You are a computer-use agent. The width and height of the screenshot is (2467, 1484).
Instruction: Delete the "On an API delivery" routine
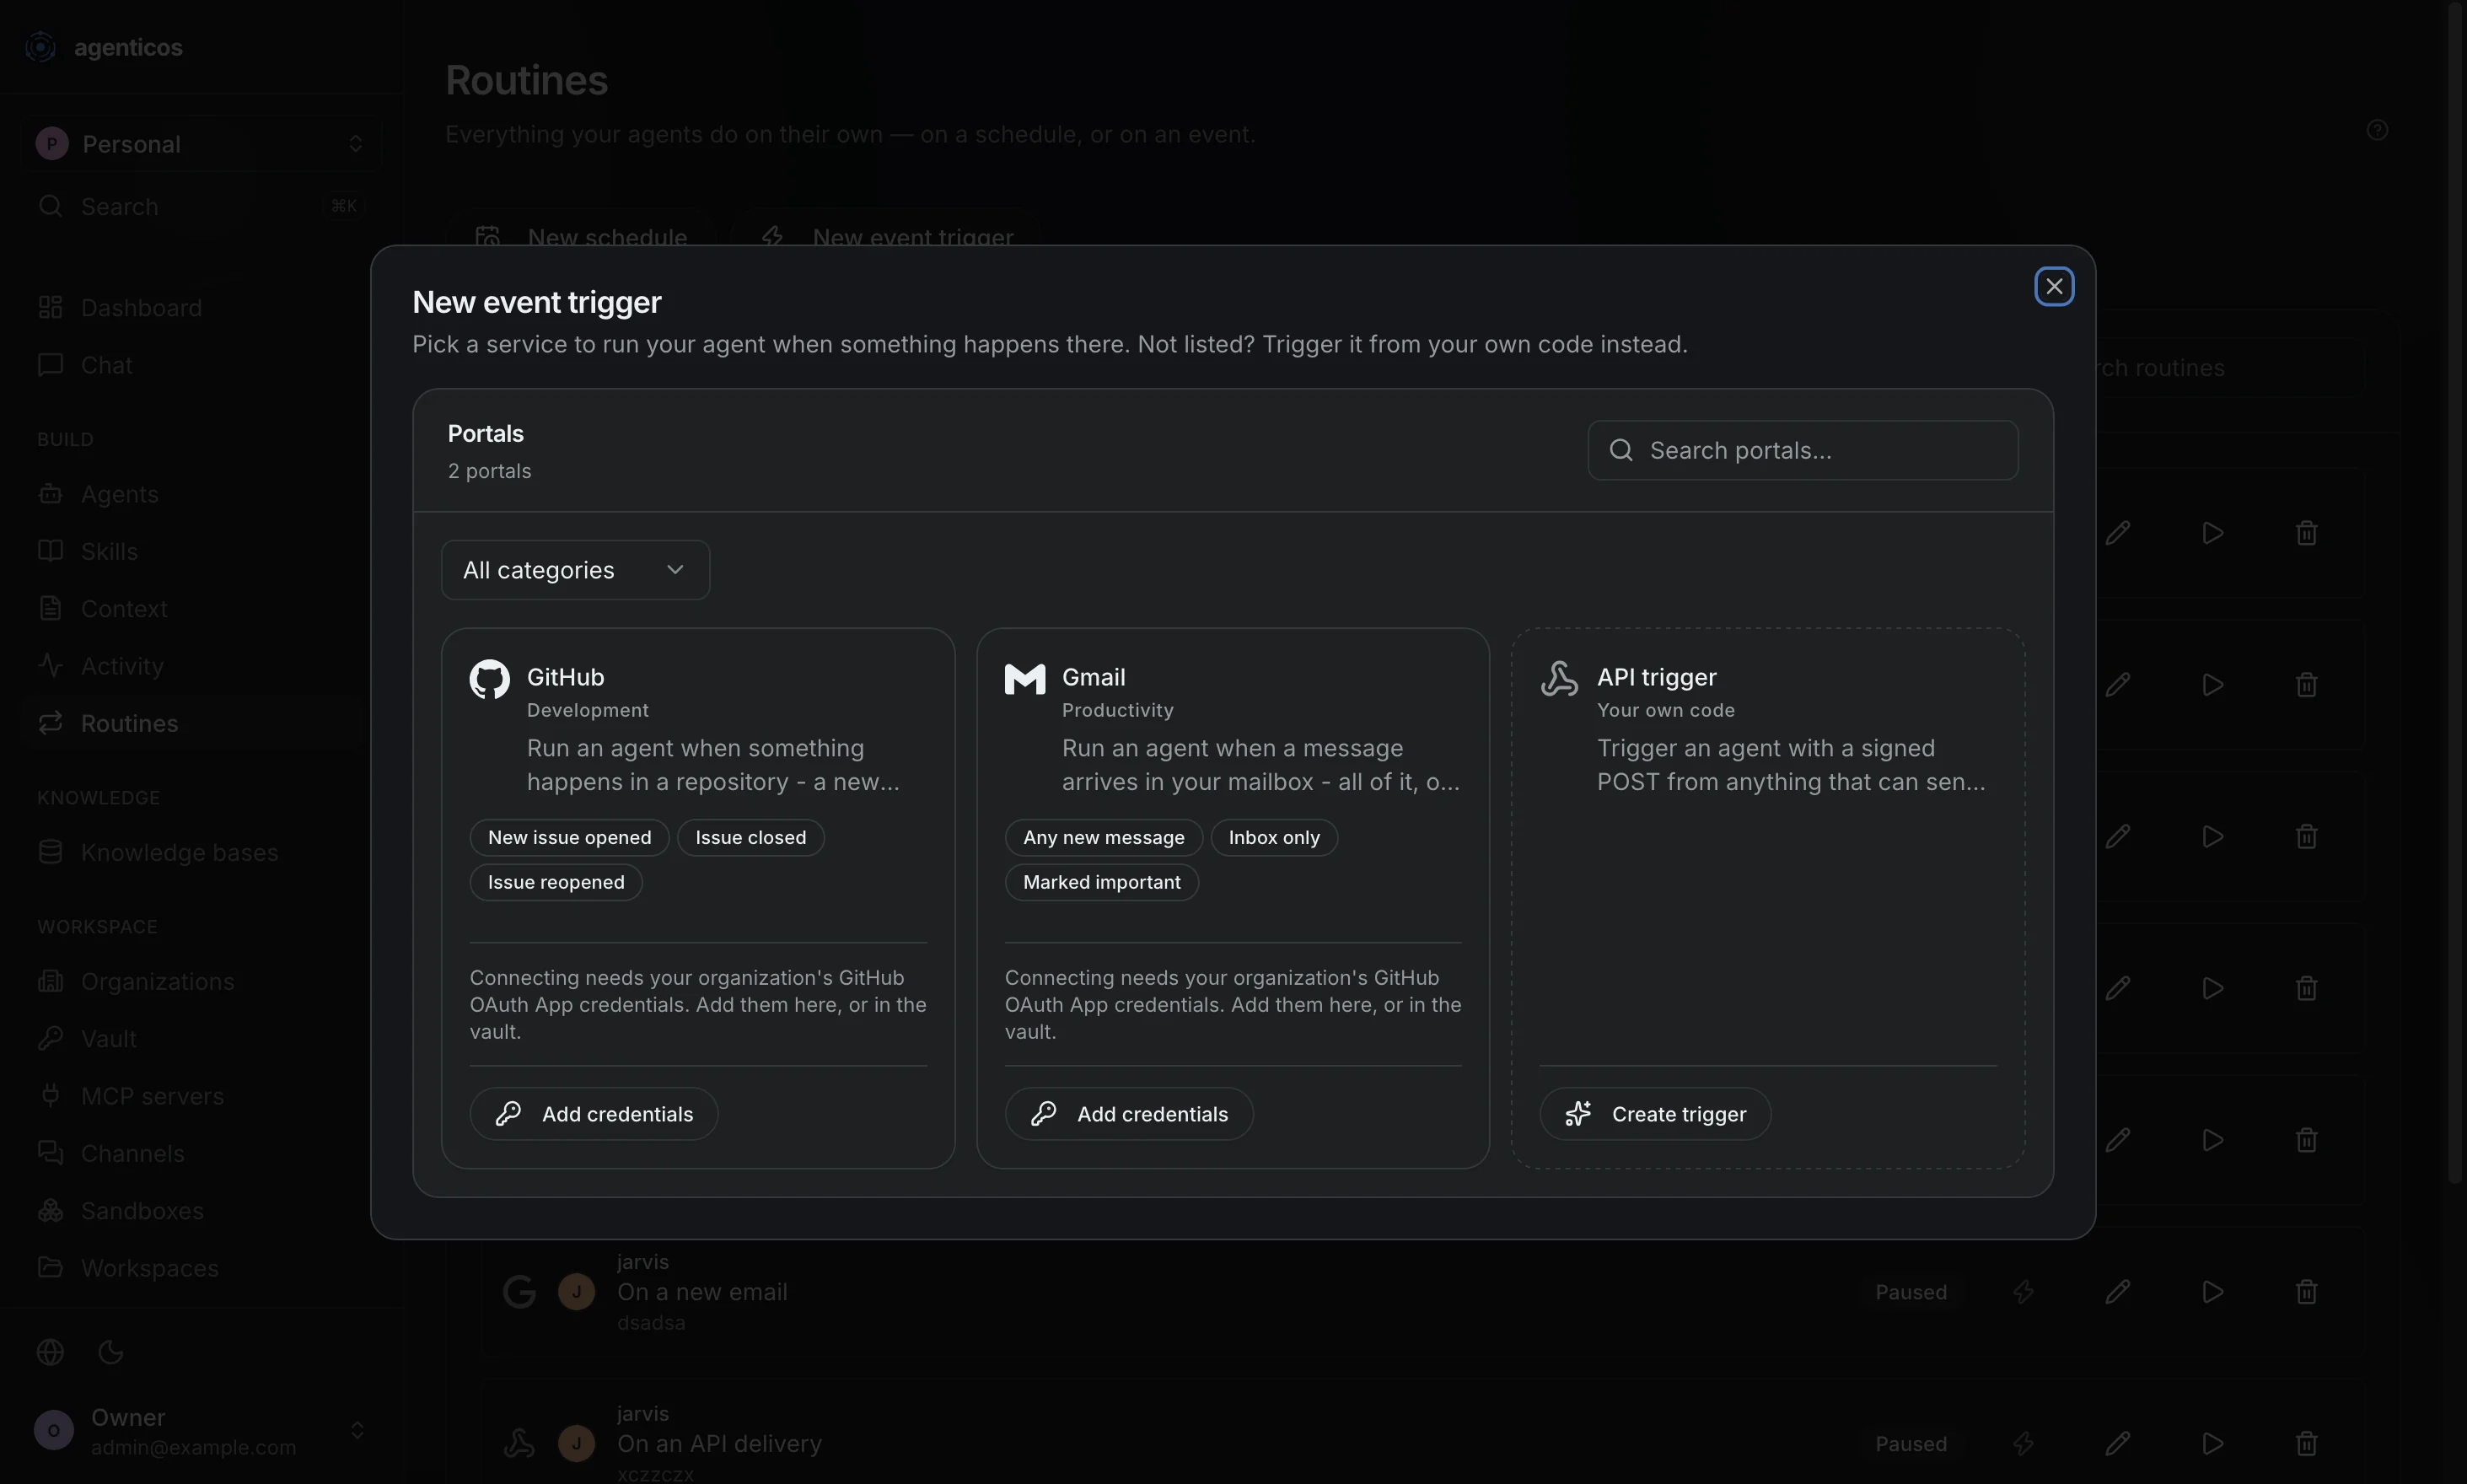2306,1444
